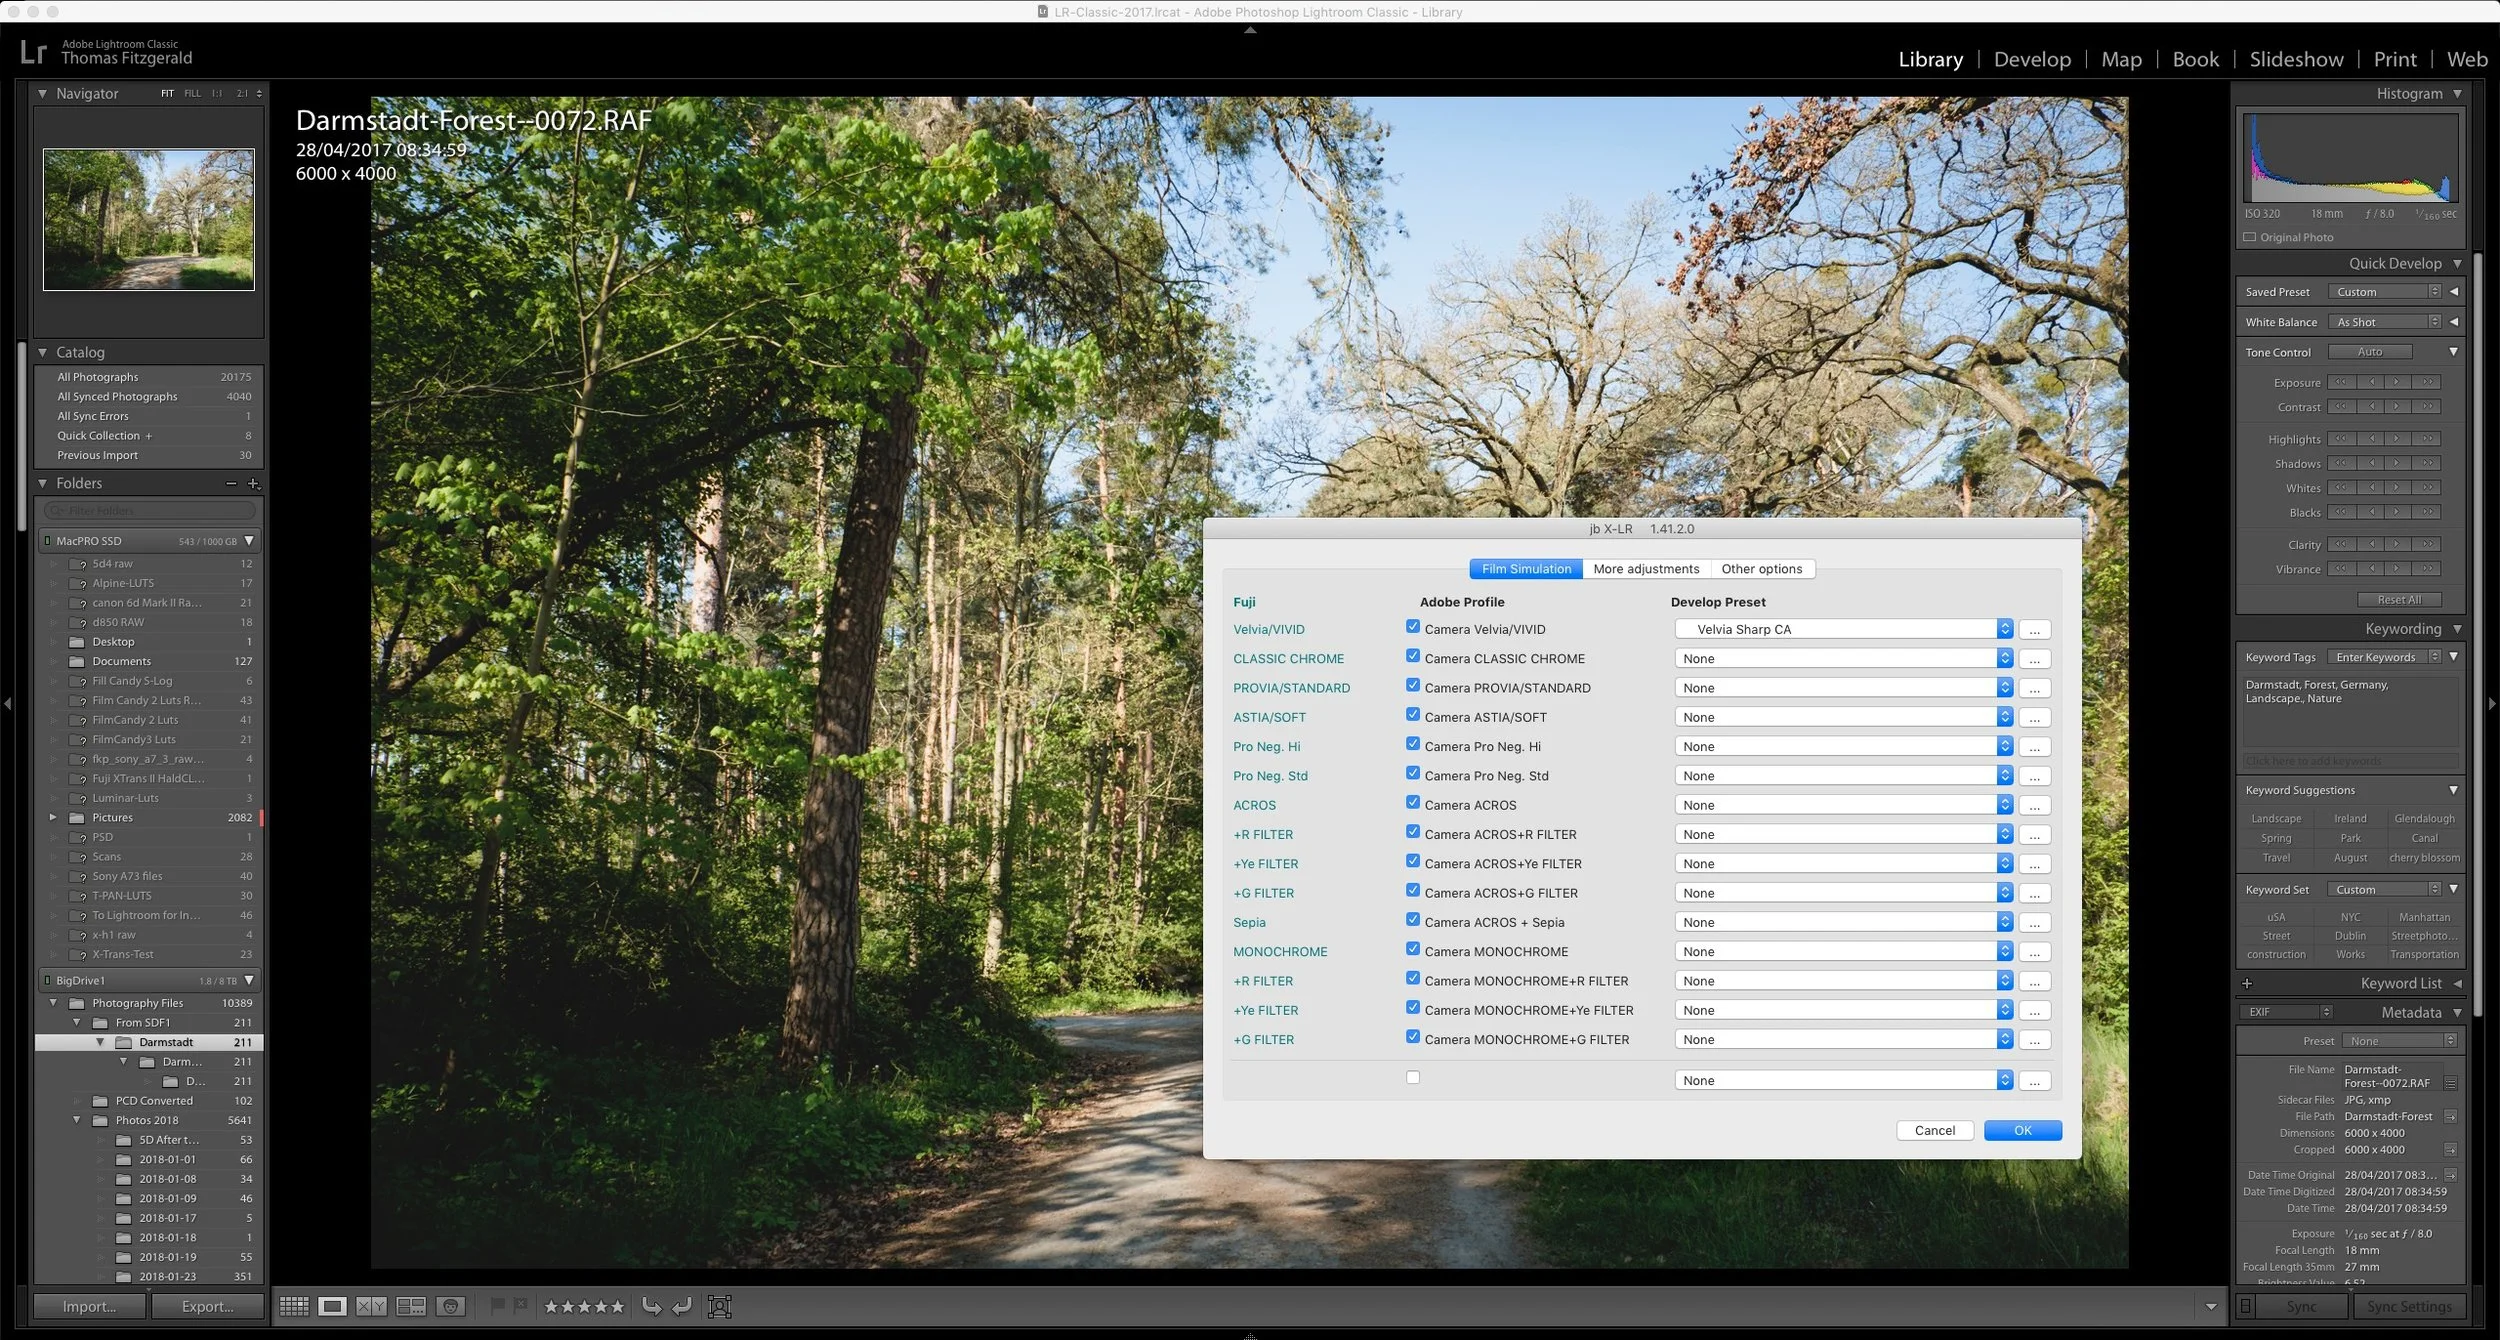Toggle Original Photo checkbox under histogram

[2250, 238]
